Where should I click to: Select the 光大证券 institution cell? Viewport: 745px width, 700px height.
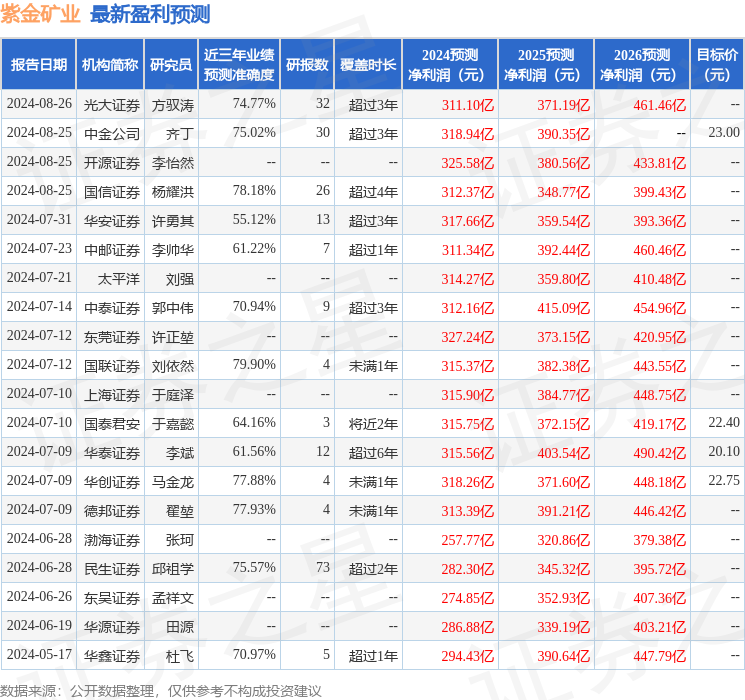point(112,105)
